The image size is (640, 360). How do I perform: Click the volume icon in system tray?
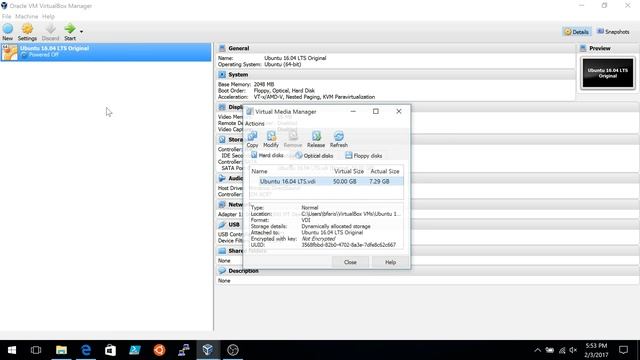click(x=573, y=350)
